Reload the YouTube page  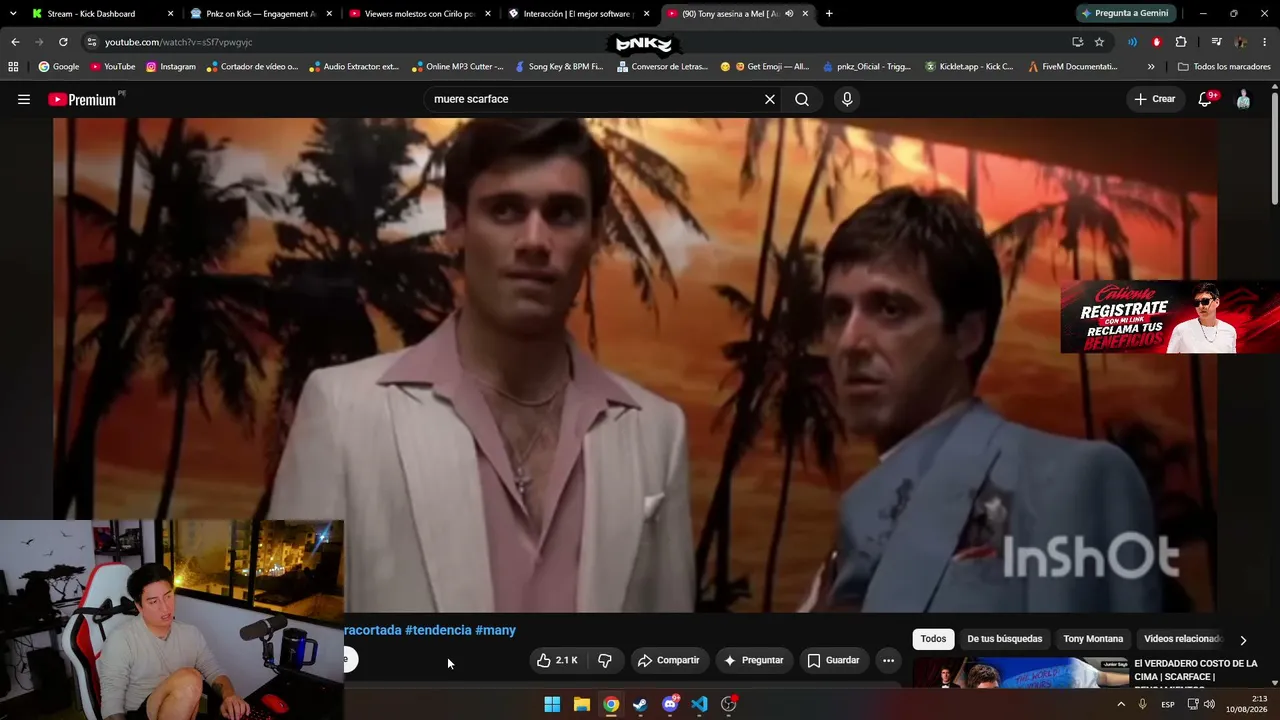point(63,42)
